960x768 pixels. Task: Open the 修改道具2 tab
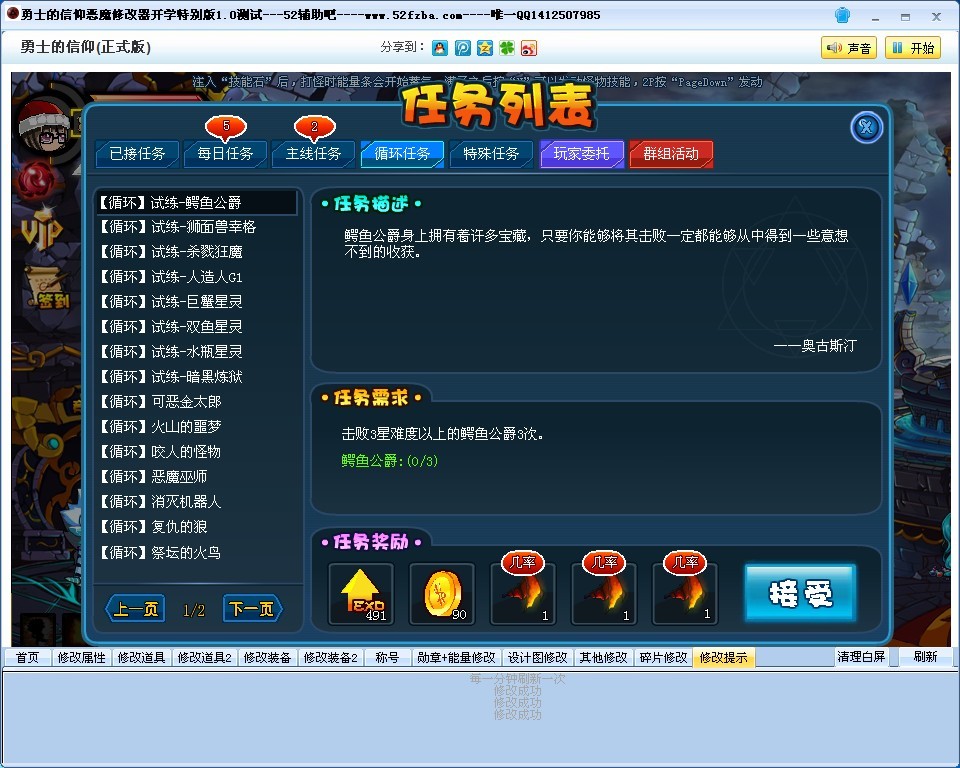[204, 657]
